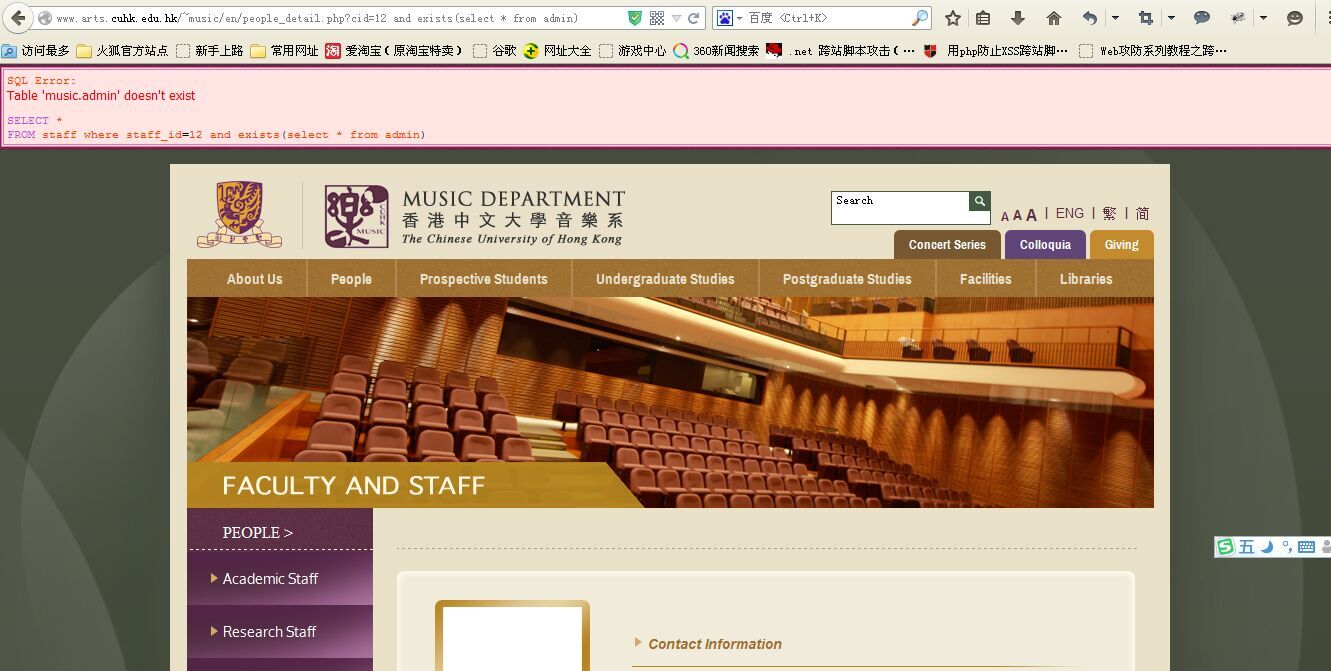Screen dimensions: 1331x671
Task: Open the Web攻防系列教程 bookmark
Action: pos(1152,50)
